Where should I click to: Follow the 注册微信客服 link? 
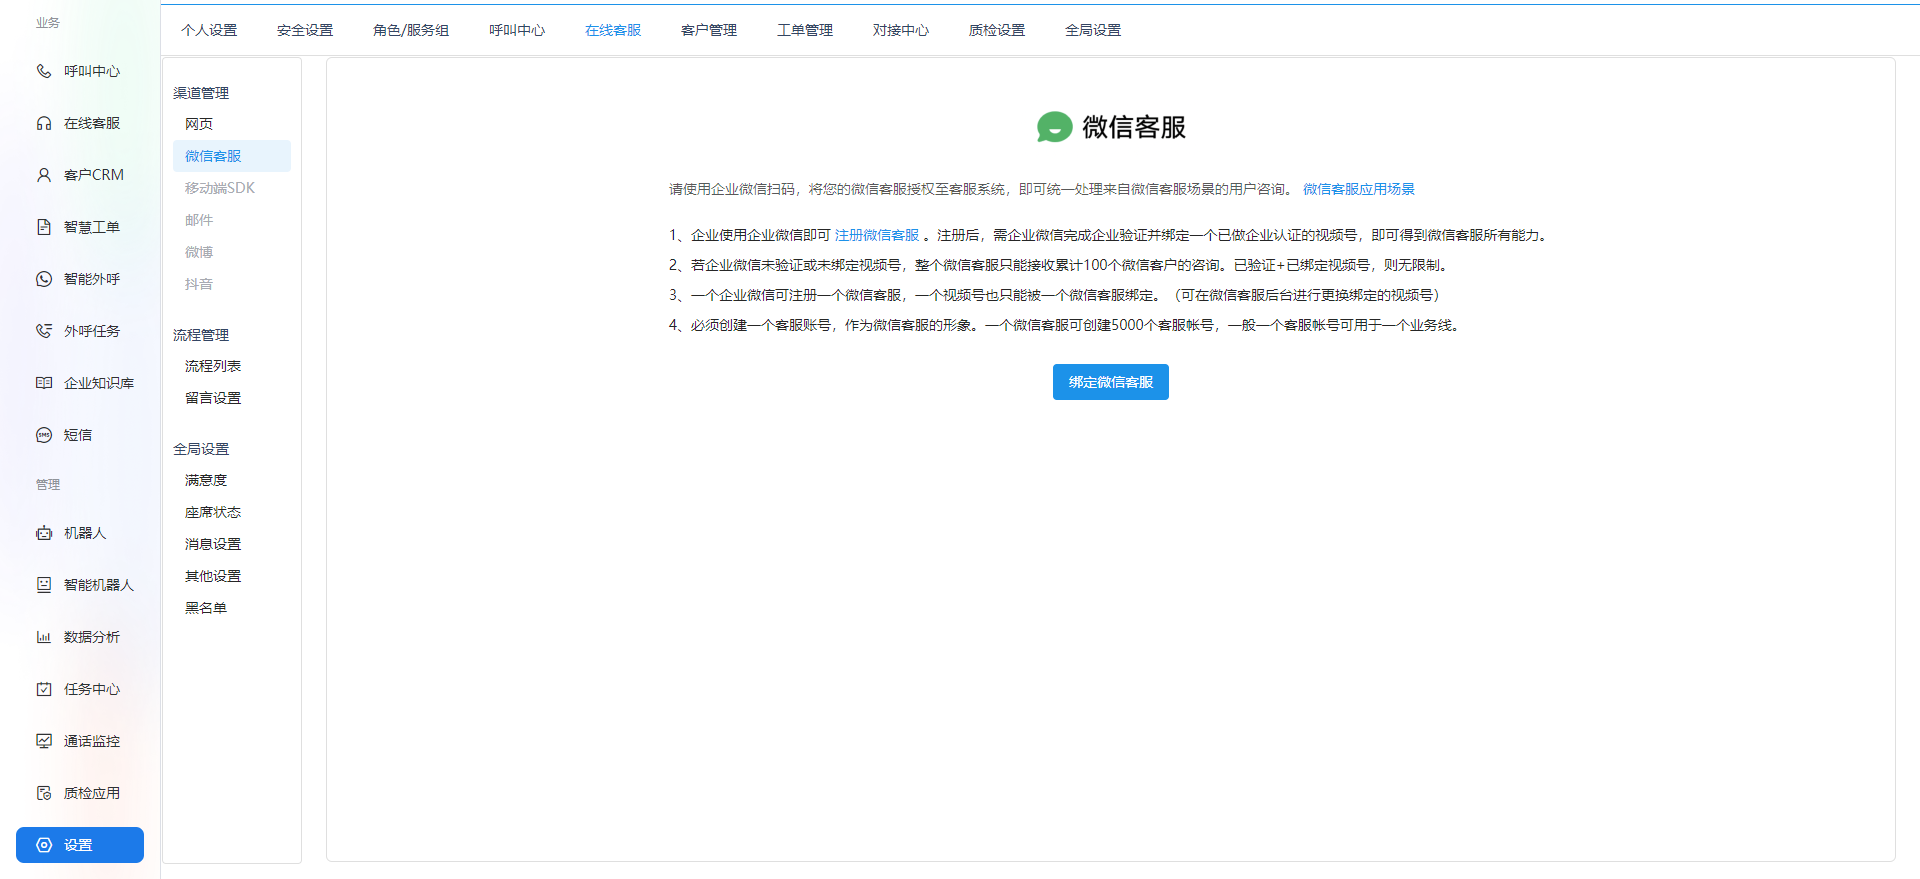coord(877,235)
